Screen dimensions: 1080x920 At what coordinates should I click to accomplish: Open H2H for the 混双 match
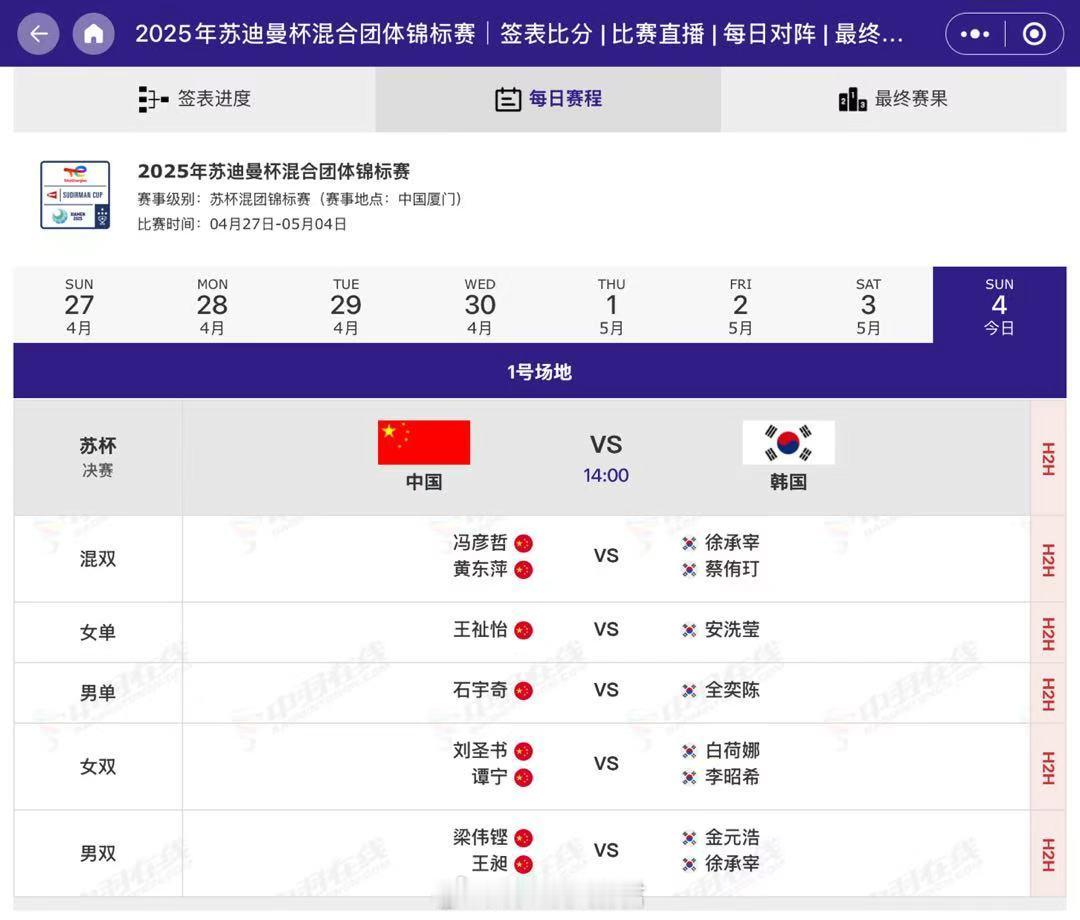(1048, 559)
